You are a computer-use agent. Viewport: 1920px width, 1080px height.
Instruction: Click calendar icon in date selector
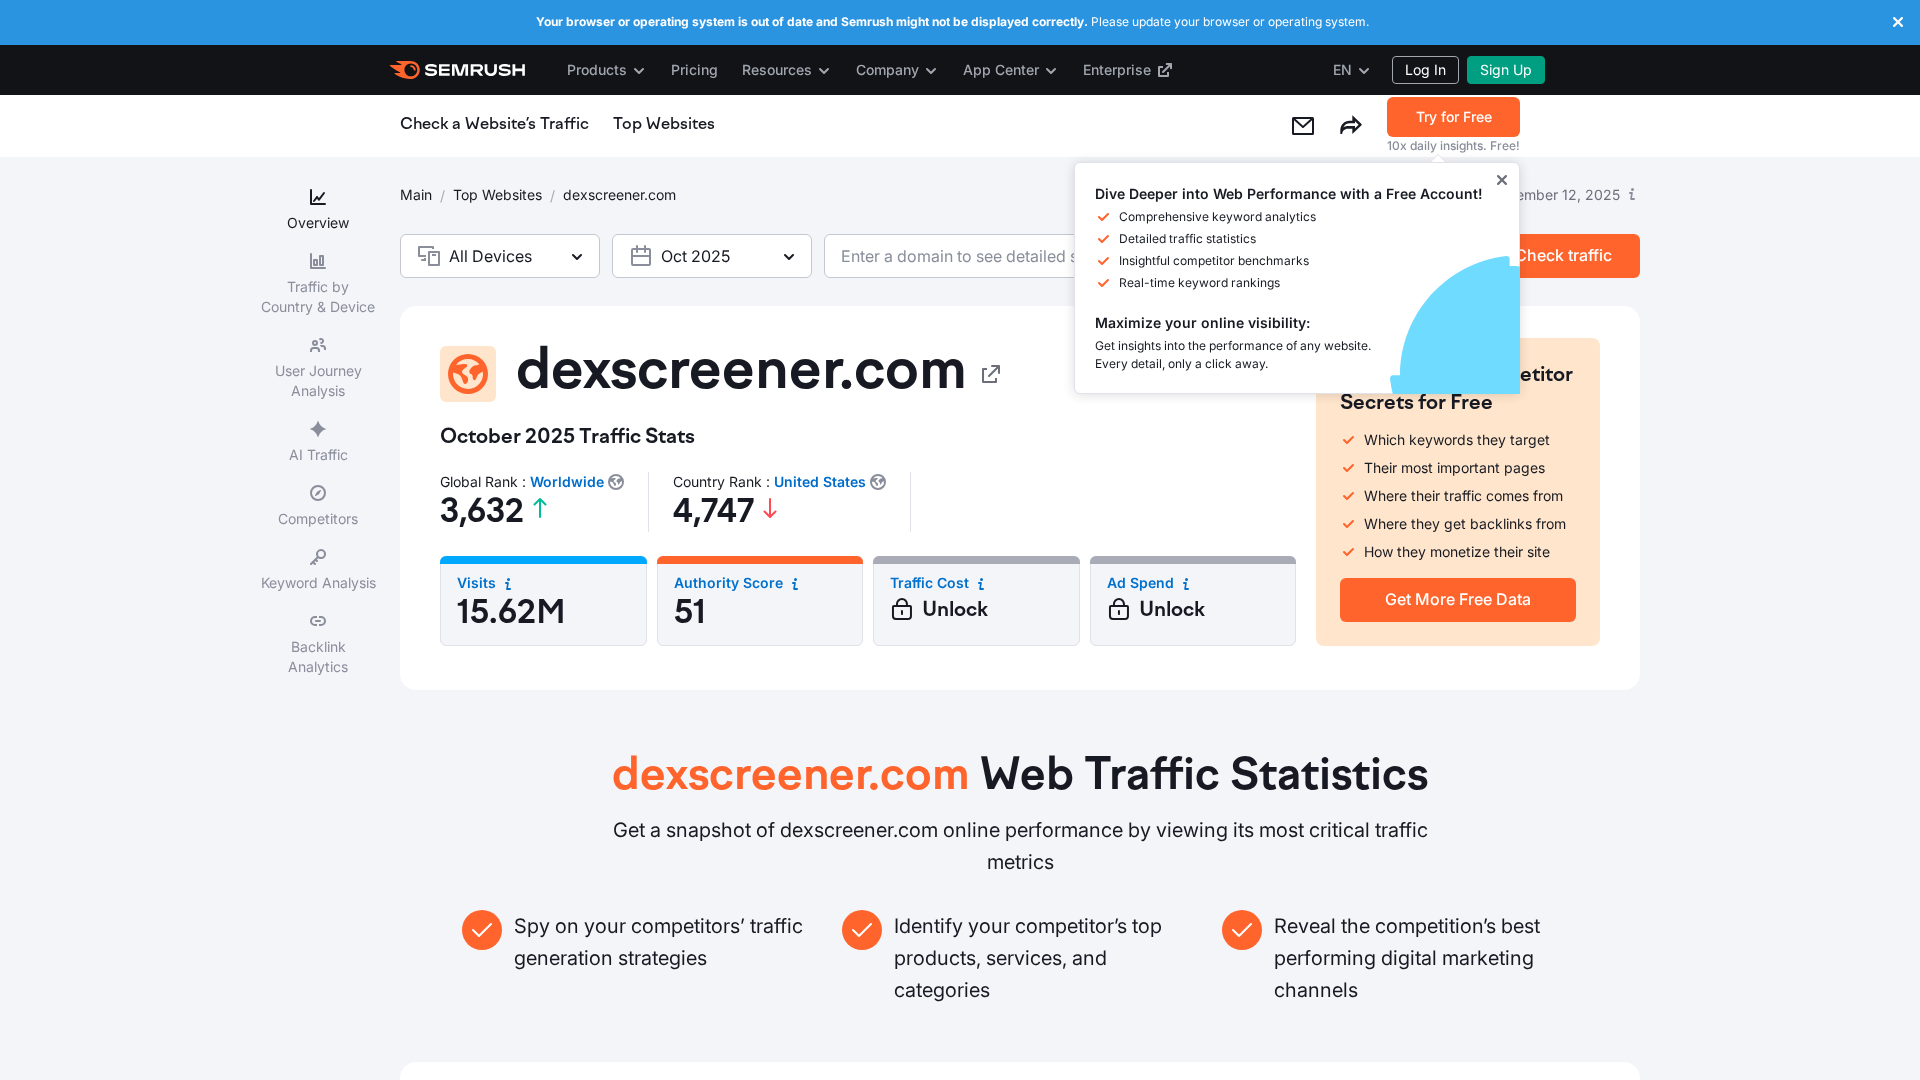[641, 256]
